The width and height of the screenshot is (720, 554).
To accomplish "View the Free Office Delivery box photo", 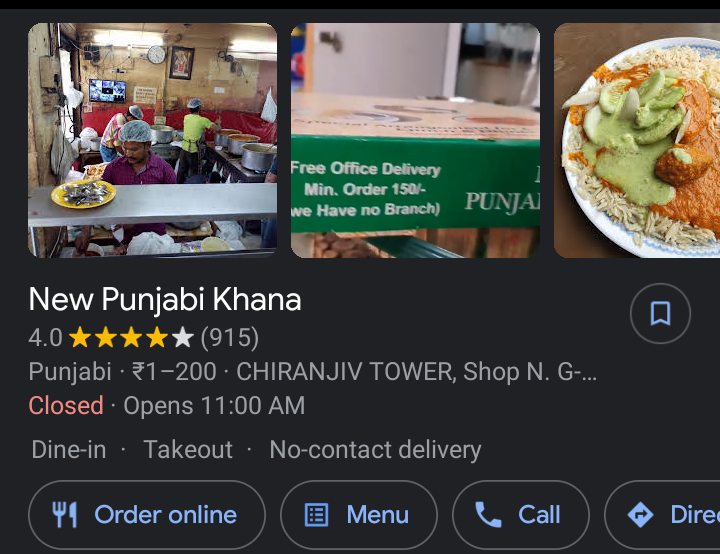I will [415, 140].
